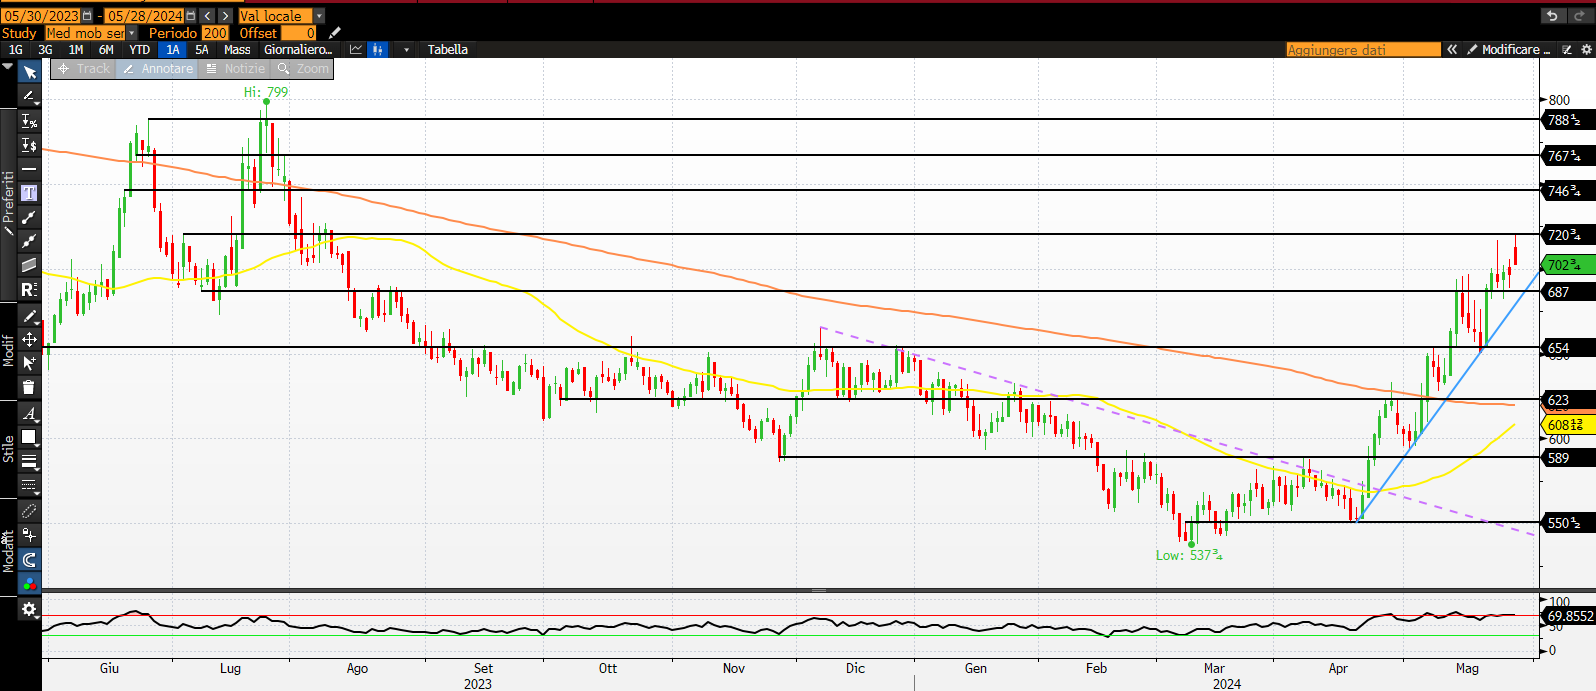Toggle Zoom mode
The height and width of the screenshot is (691, 1596).
(303, 69)
